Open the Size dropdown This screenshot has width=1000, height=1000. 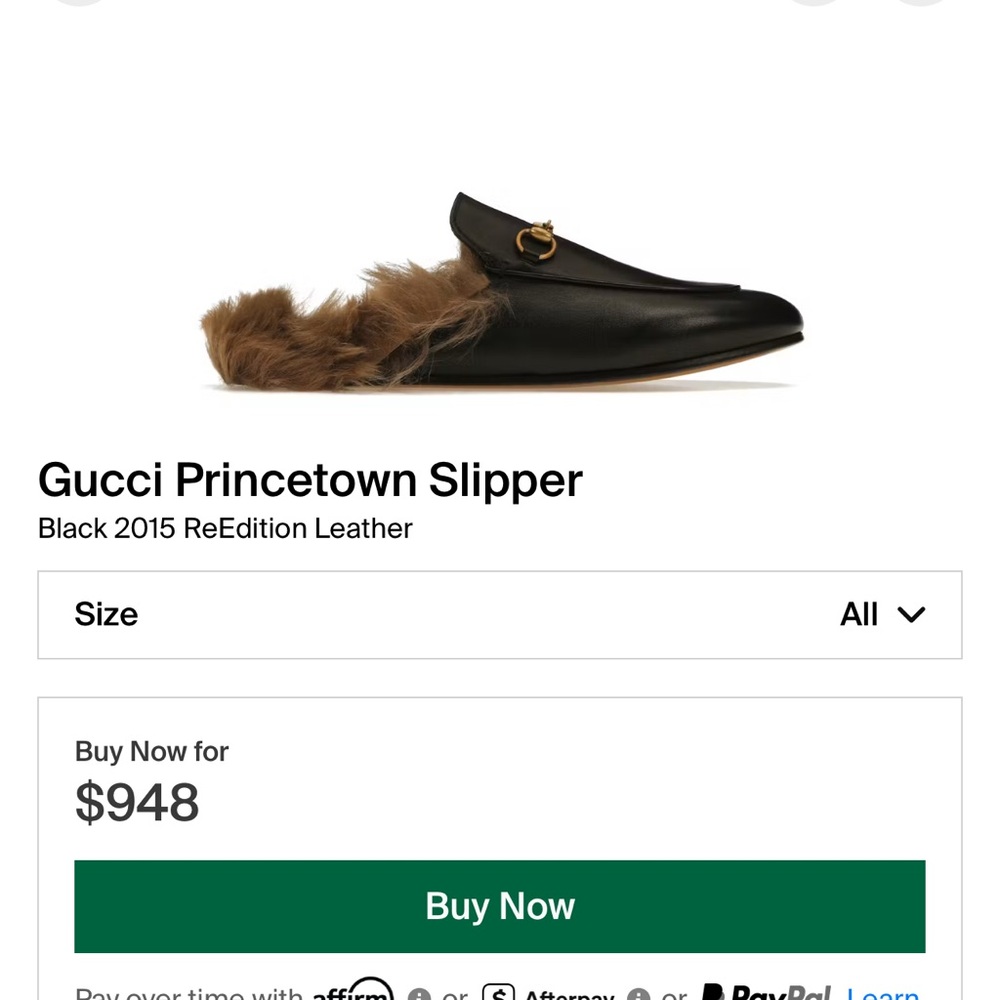click(x=500, y=615)
